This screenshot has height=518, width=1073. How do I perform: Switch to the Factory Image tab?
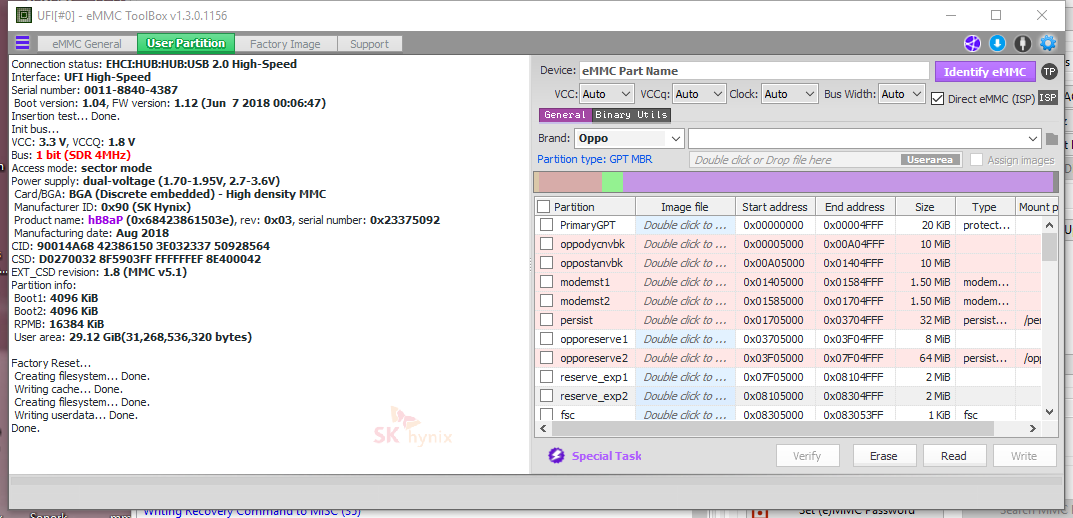[285, 44]
